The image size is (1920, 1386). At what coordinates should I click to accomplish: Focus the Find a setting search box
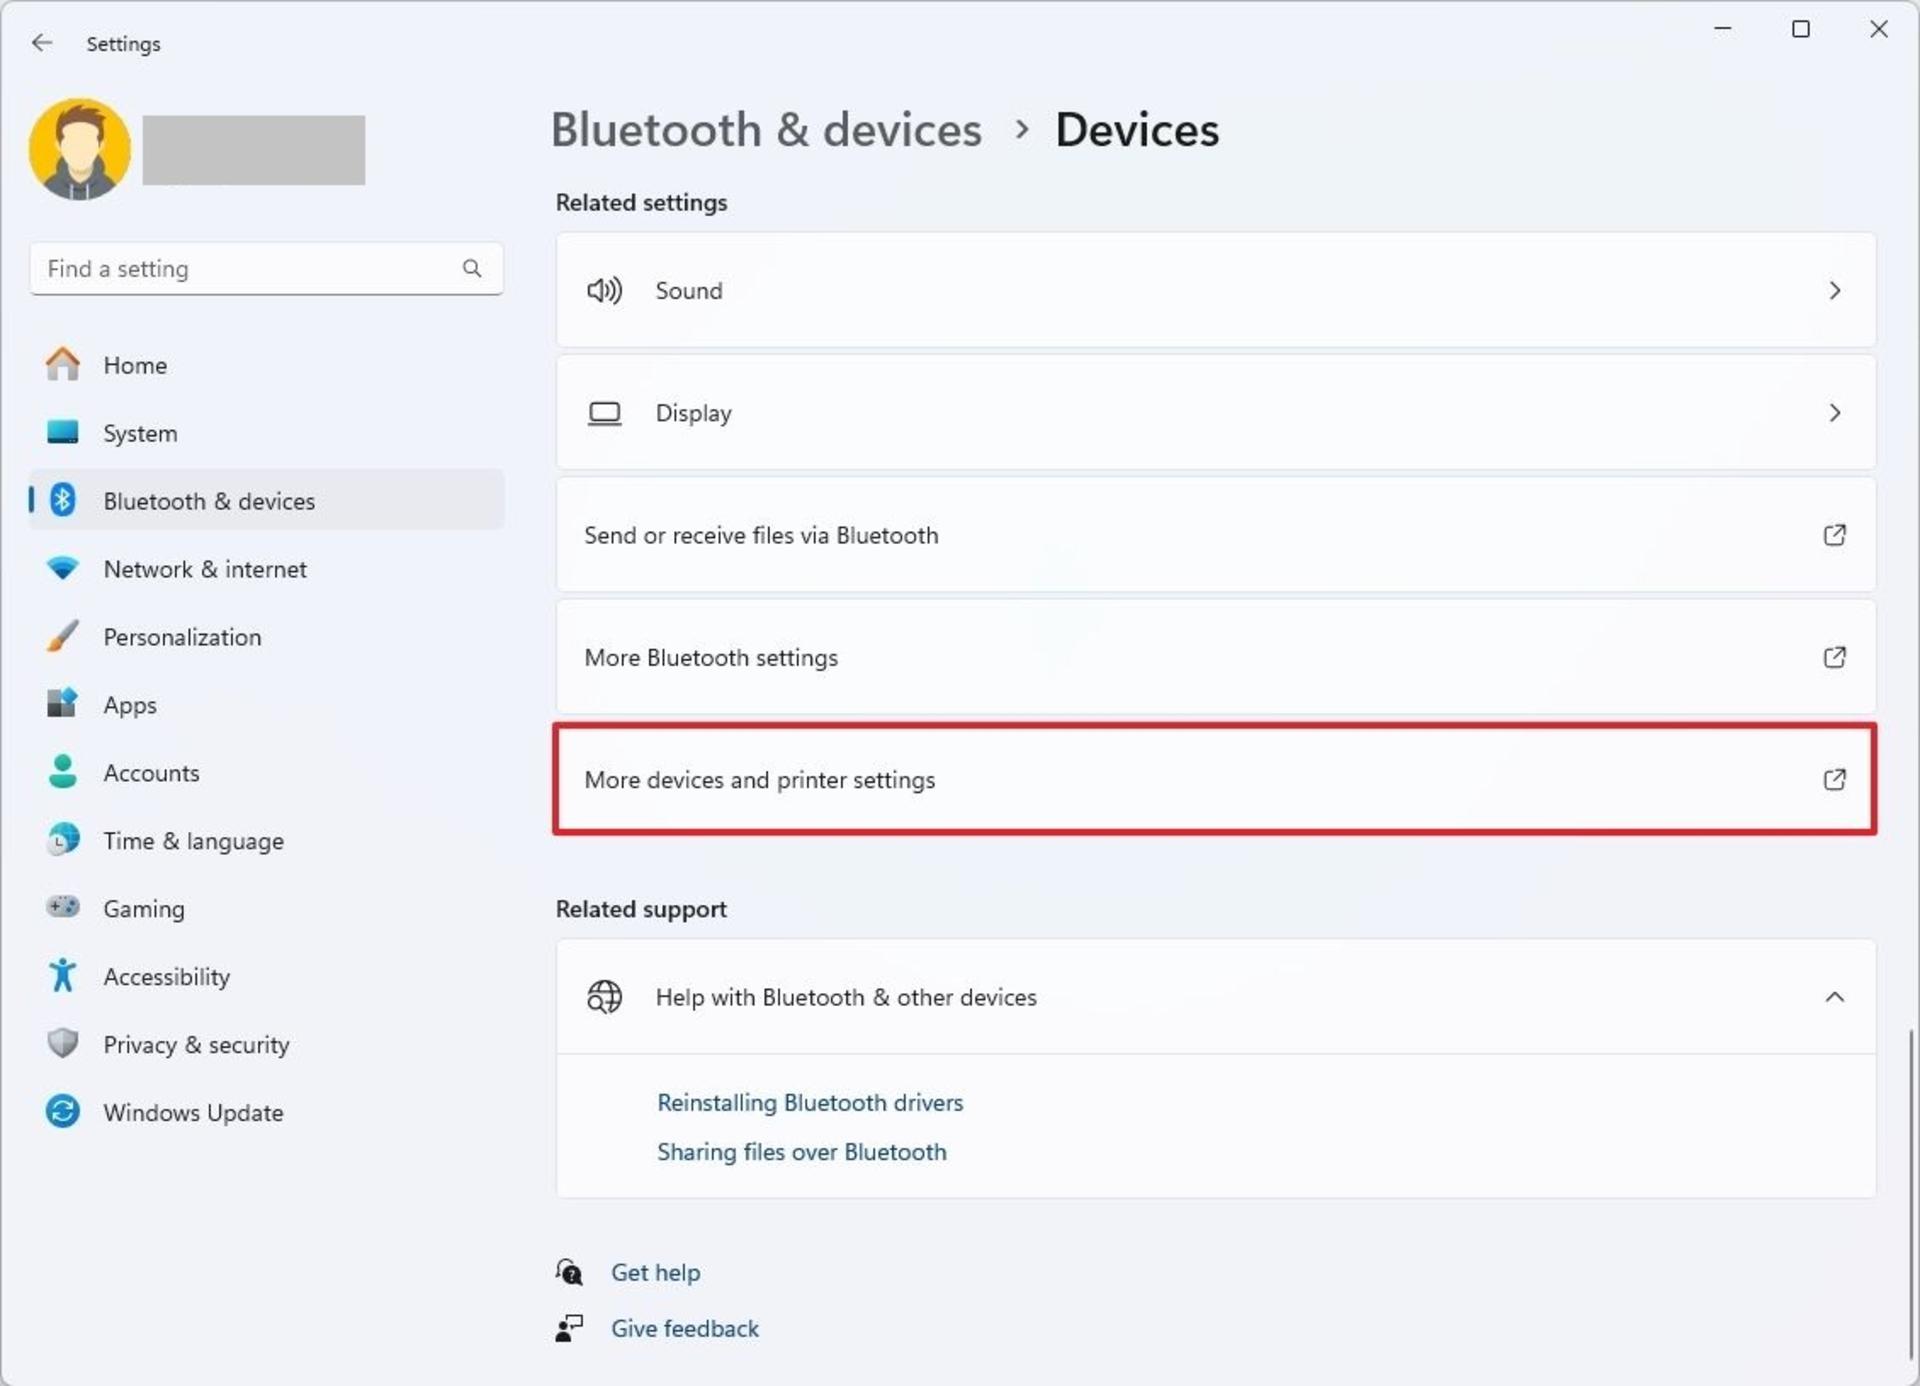click(x=266, y=268)
